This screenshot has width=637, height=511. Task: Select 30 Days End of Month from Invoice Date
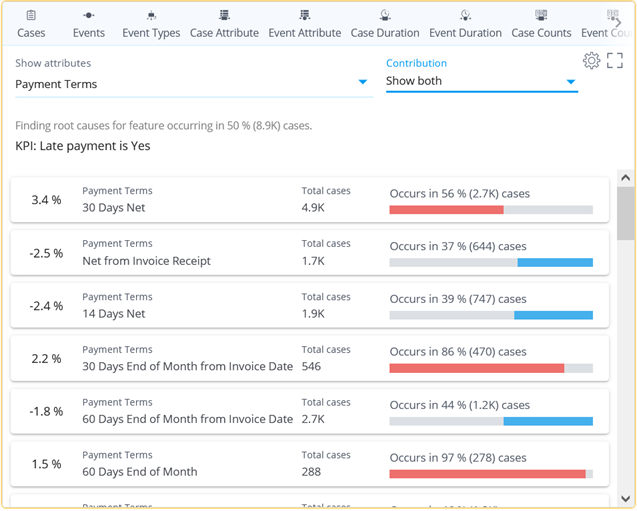point(310,358)
